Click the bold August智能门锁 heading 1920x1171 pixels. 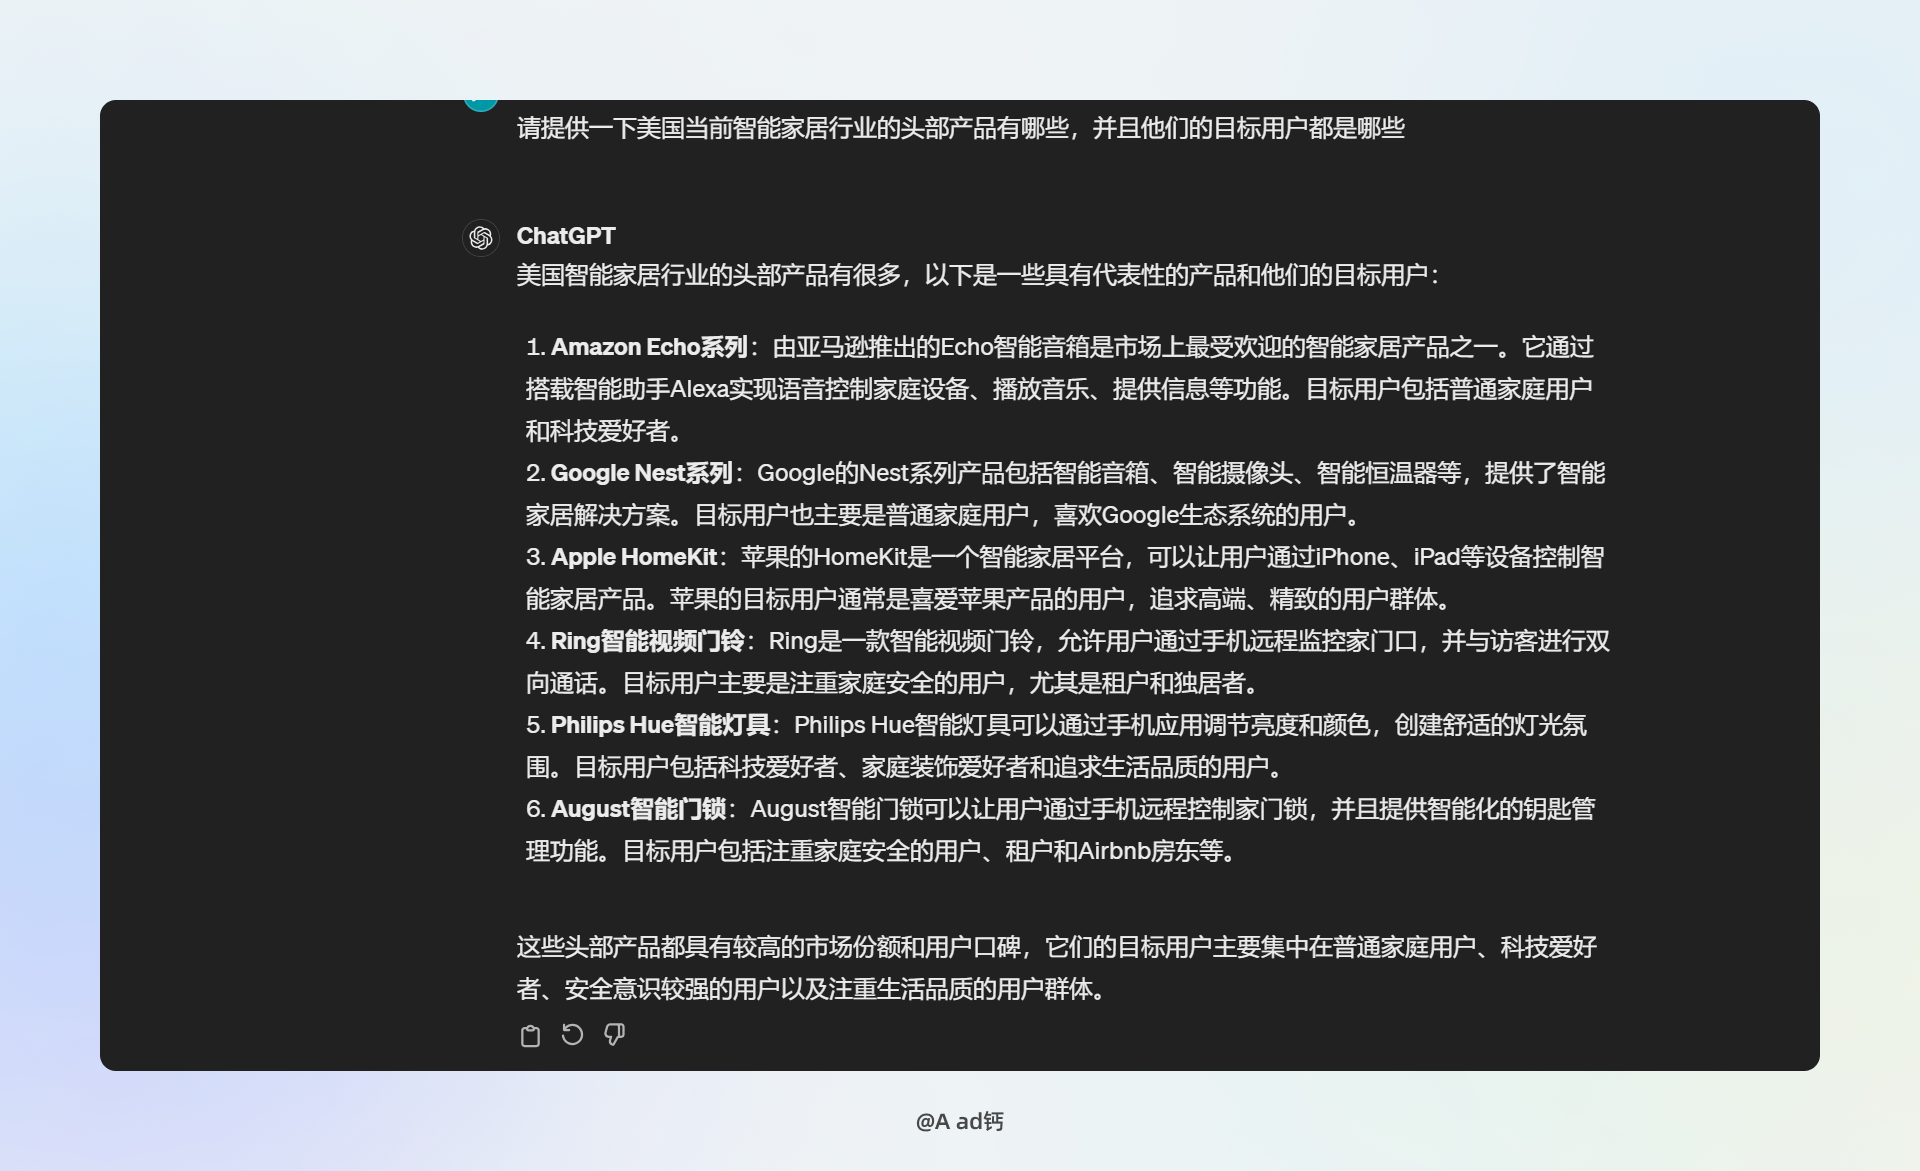pos(638,809)
